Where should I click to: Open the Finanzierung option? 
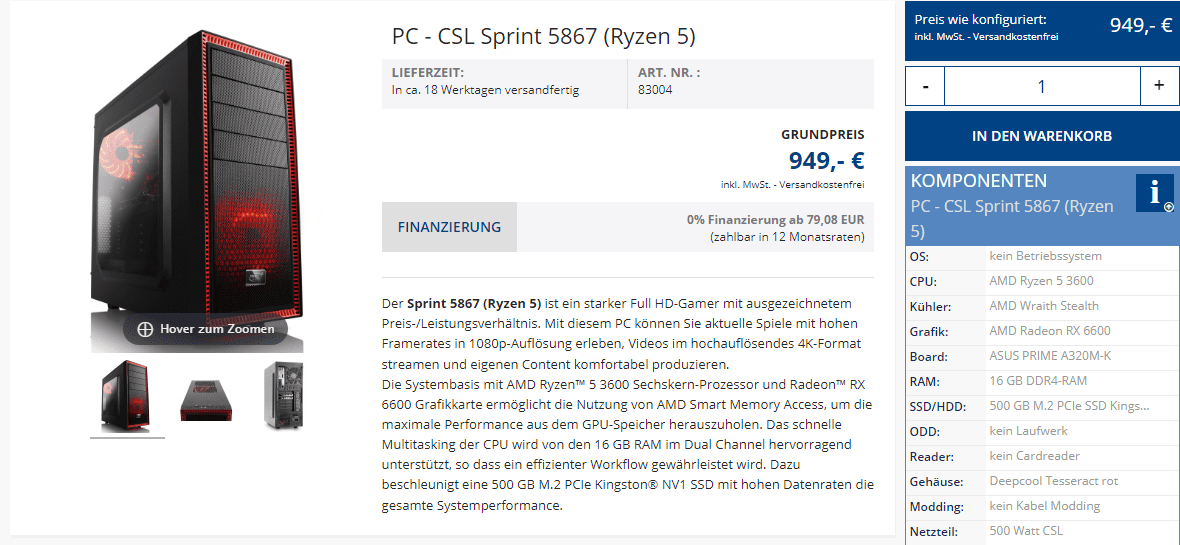point(449,227)
